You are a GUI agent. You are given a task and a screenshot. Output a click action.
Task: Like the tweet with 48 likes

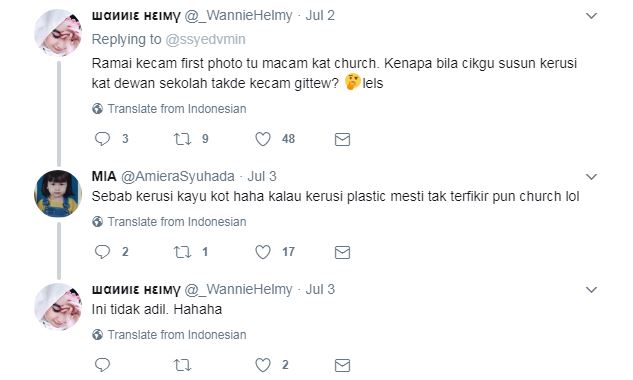click(x=263, y=139)
